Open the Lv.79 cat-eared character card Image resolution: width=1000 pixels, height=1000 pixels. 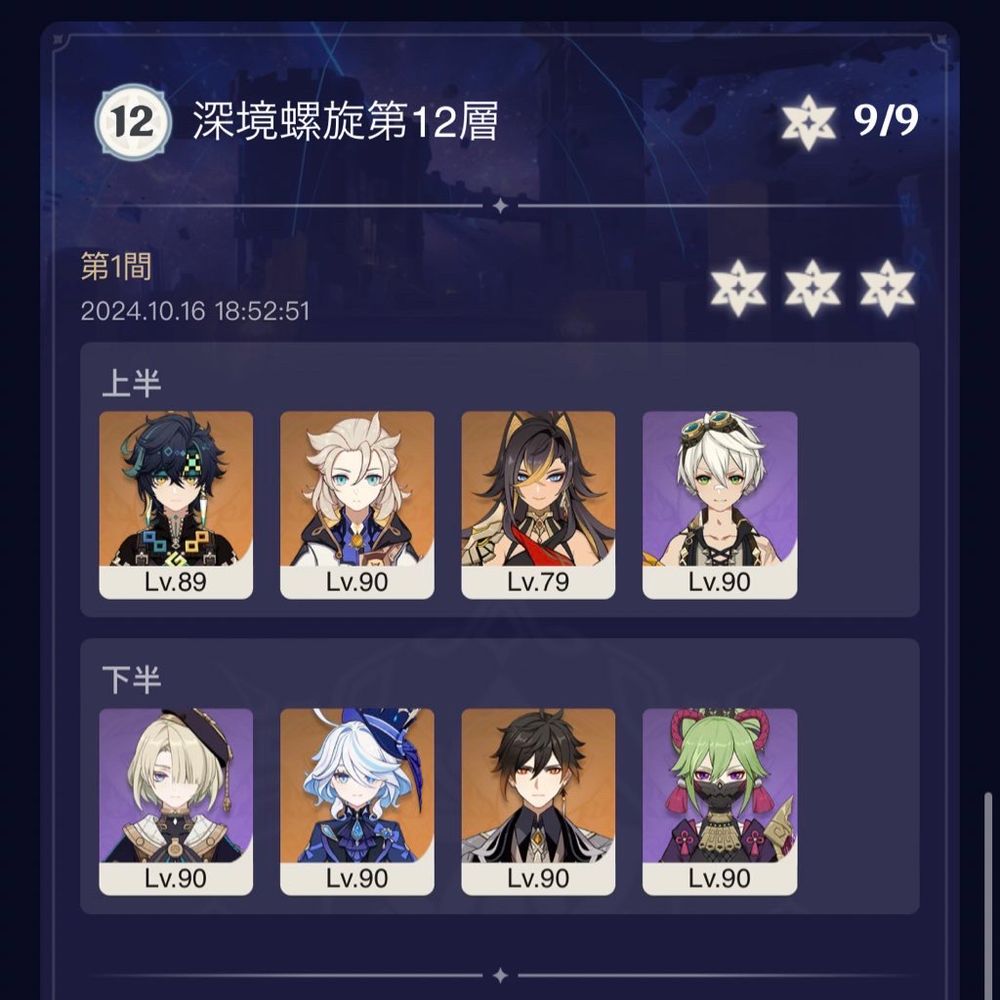[538, 505]
